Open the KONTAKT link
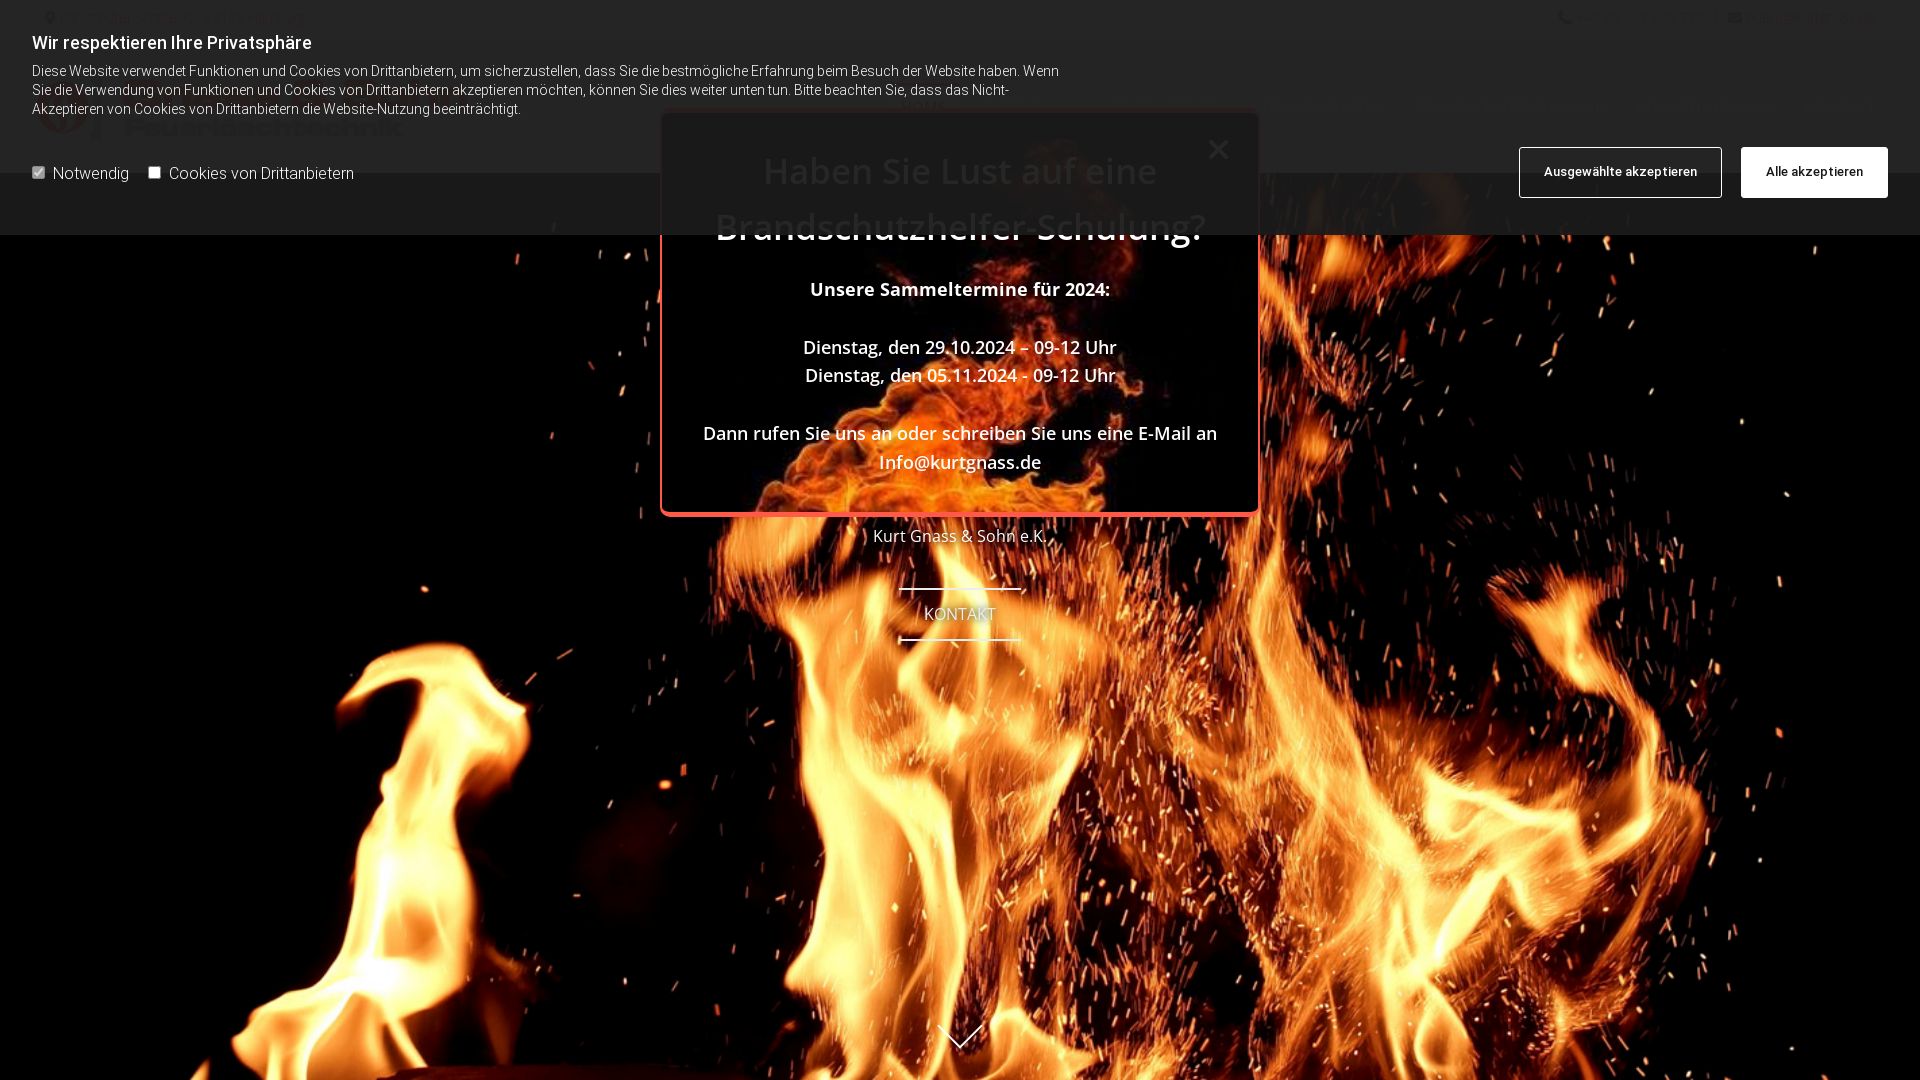 960,614
